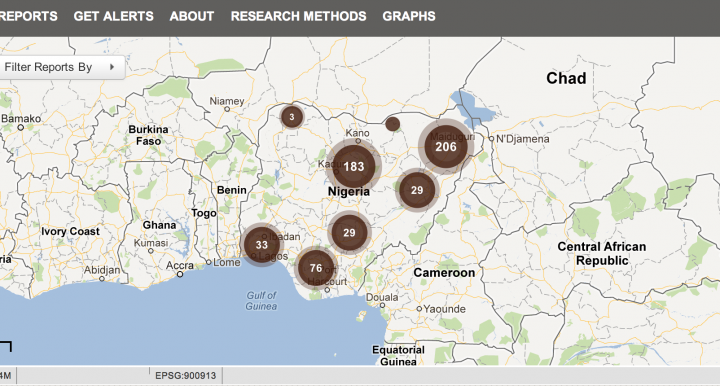Image resolution: width=720 pixels, height=386 pixels.
Task: Click the small unnumbered marker east of Kano
Action: pos(393,124)
